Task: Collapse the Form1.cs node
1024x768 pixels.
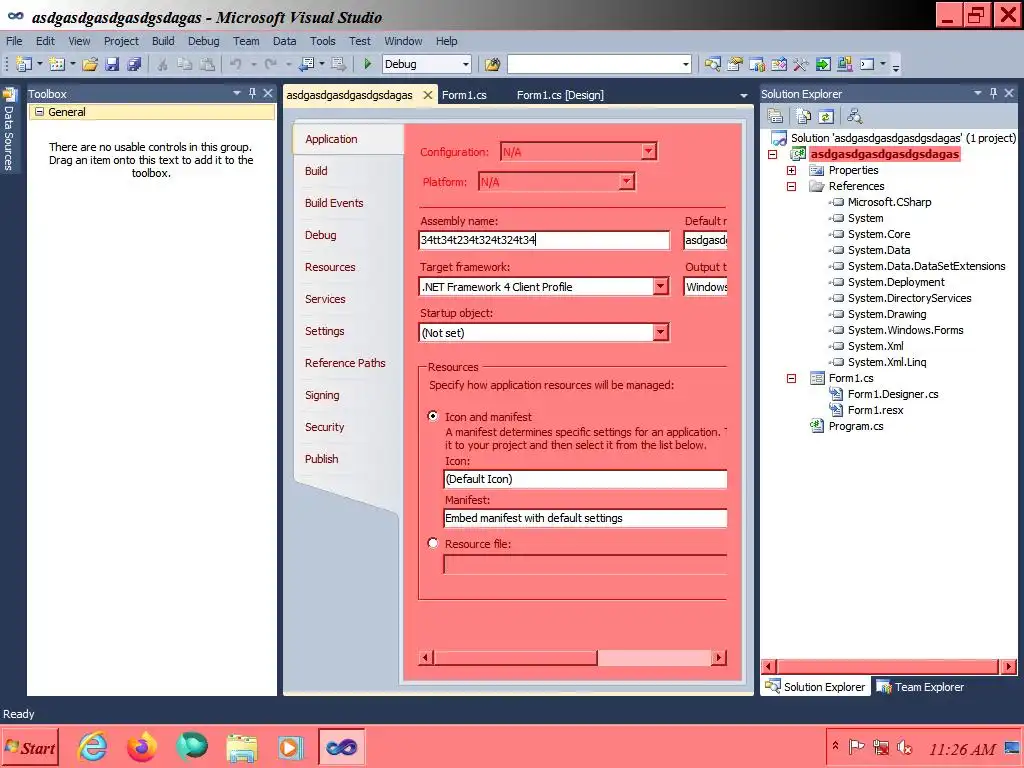Action: pyautogui.click(x=792, y=378)
